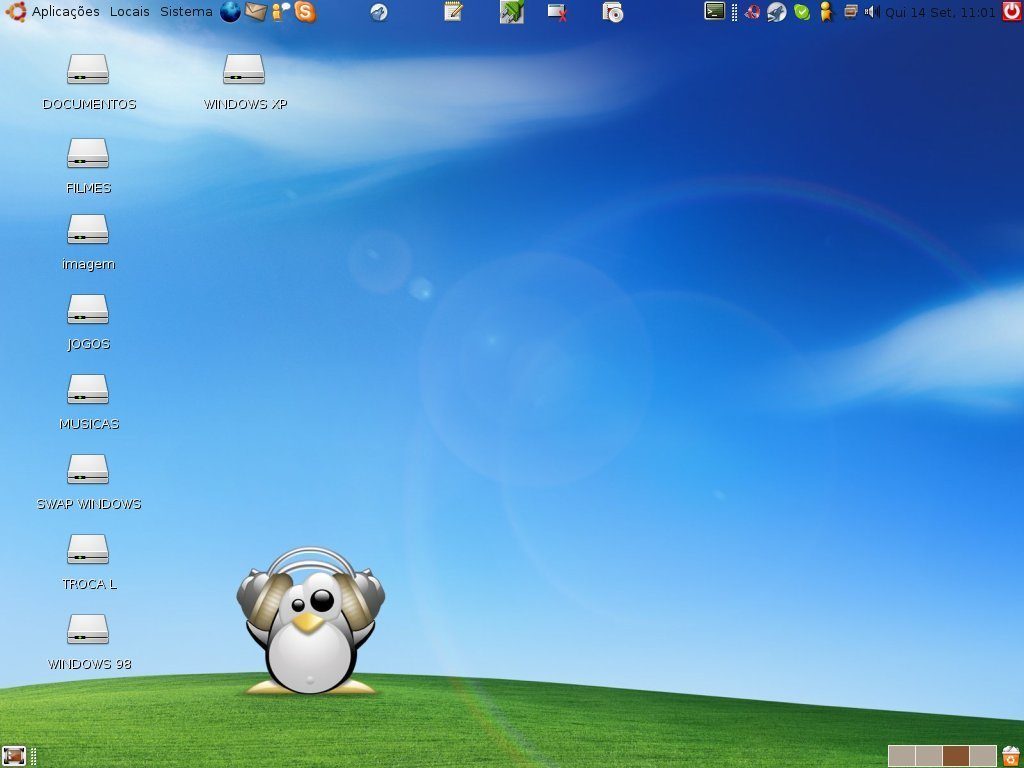Switch to the active brown third workspace
This screenshot has height=768, width=1024.
click(956, 756)
